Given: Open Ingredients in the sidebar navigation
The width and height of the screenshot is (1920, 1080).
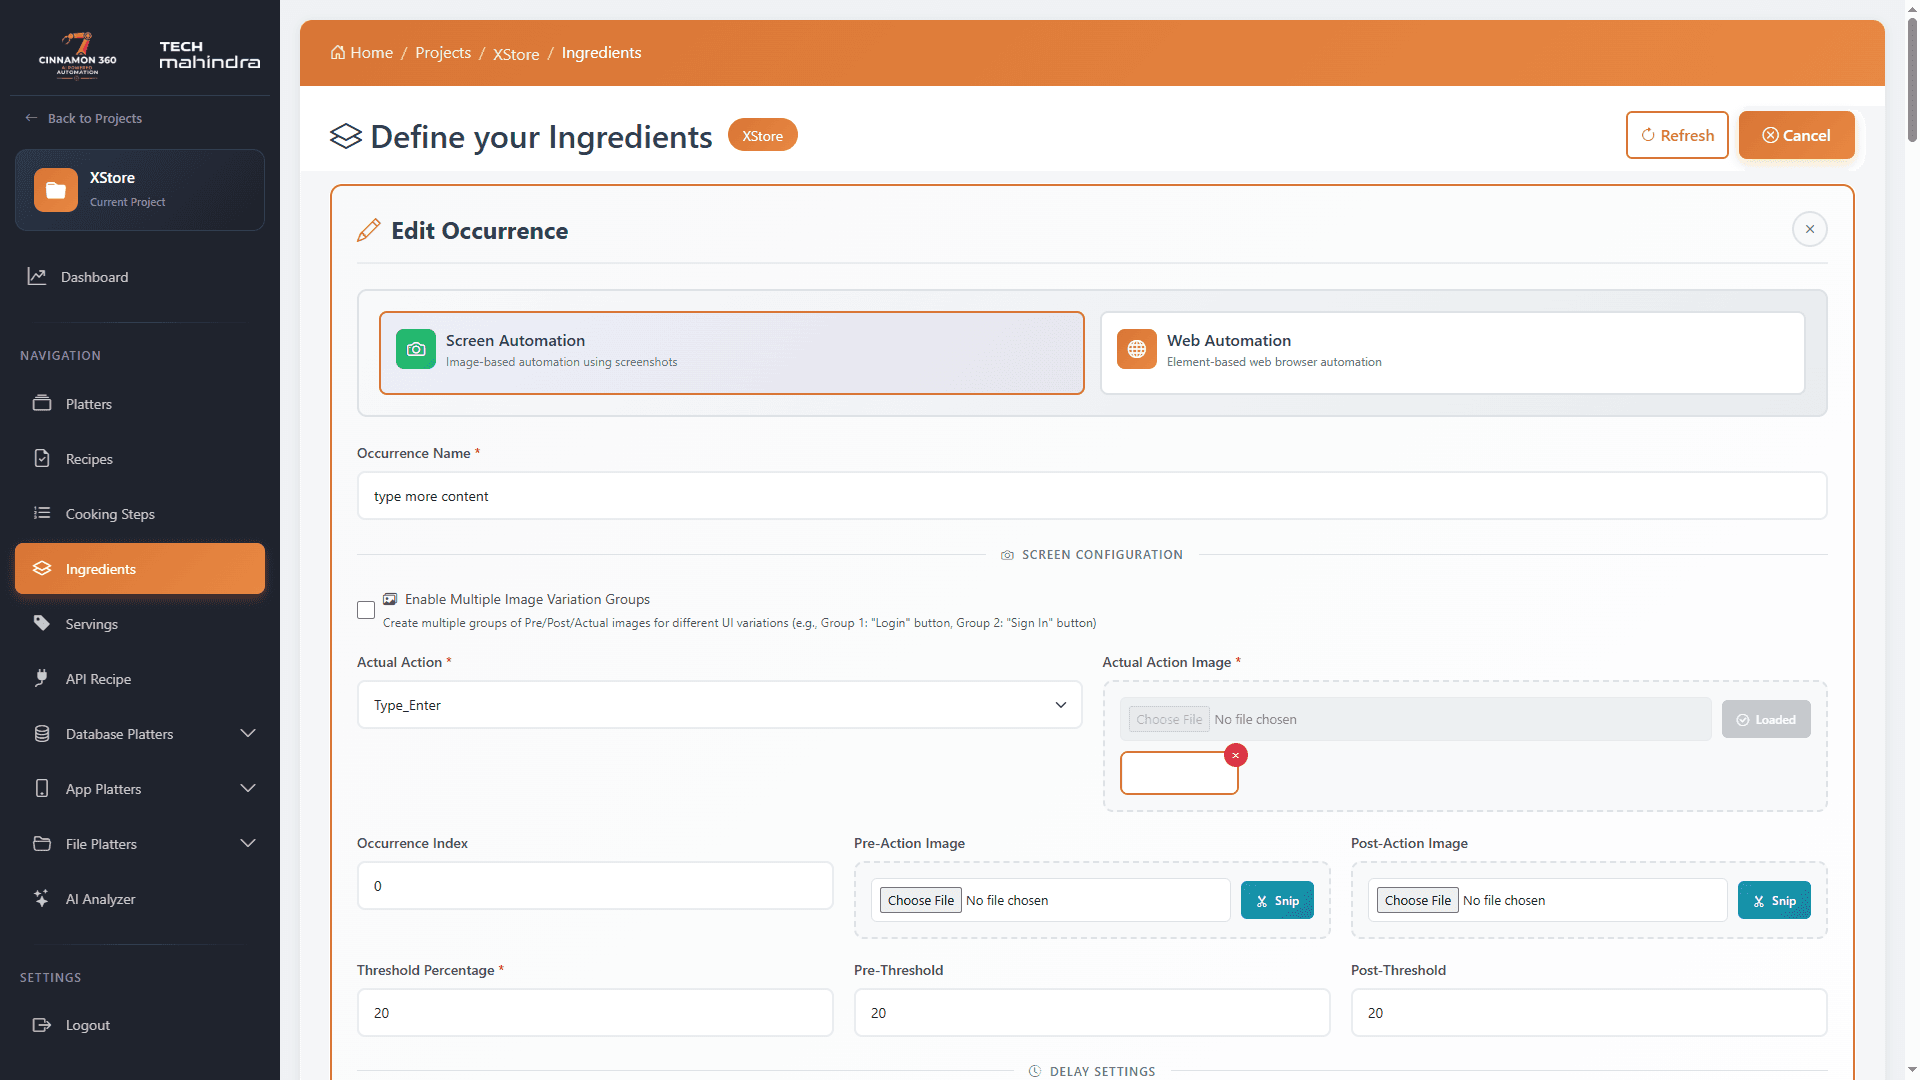Looking at the screenshot, I should (x=140, y=569).
